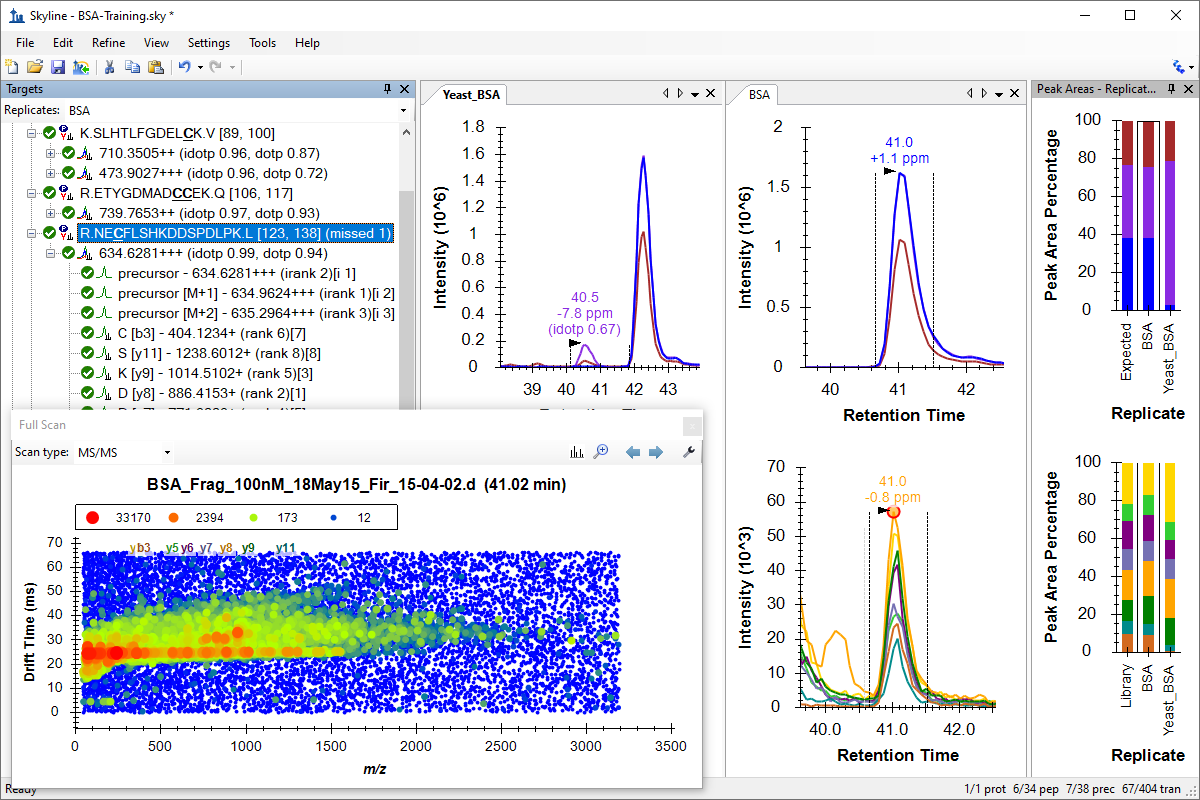Click the Open file folder icon
Viewport: 1200px width, 800px height.
35,67
